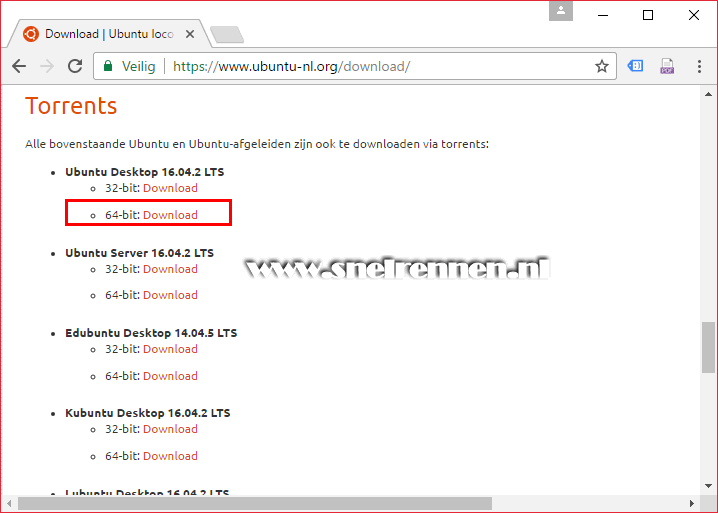
Task: Click the Torrents heading
Action: [71, 106]
